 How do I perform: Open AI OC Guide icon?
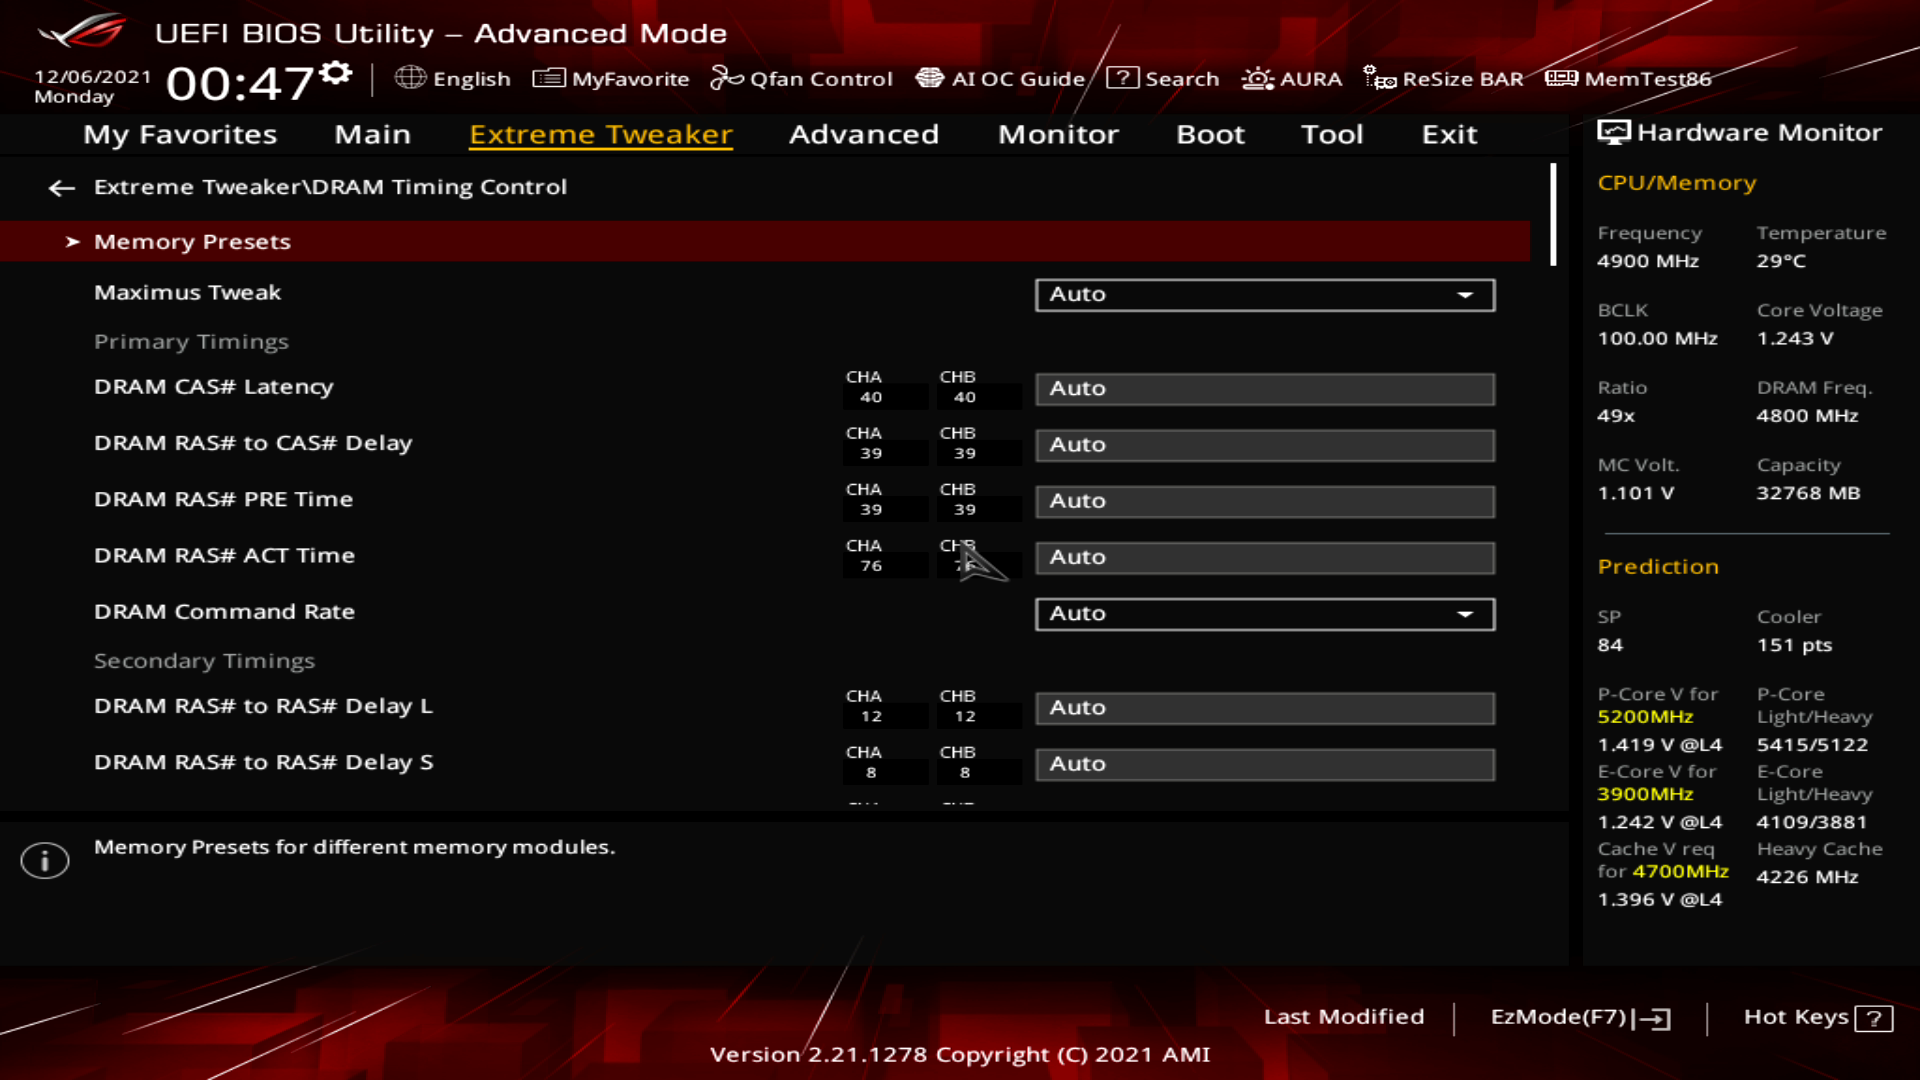point(929,78)
